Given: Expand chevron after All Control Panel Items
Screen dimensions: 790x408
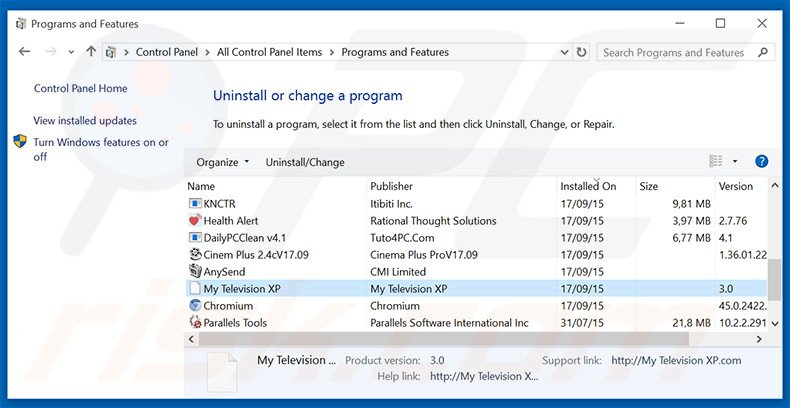Looking at the screenshot, I should click(332, 52).
